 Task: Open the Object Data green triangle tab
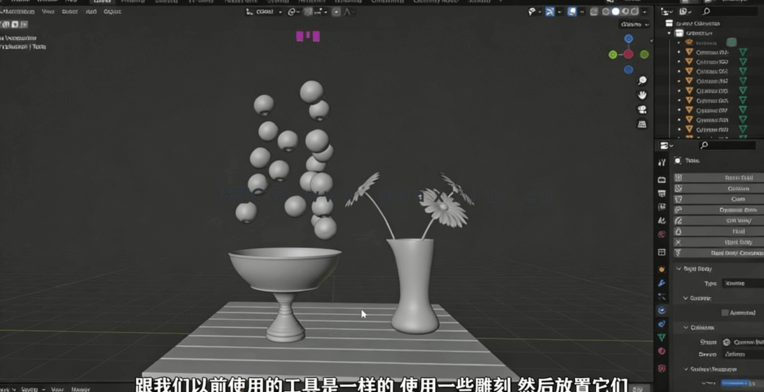click(x=661, y=337)
